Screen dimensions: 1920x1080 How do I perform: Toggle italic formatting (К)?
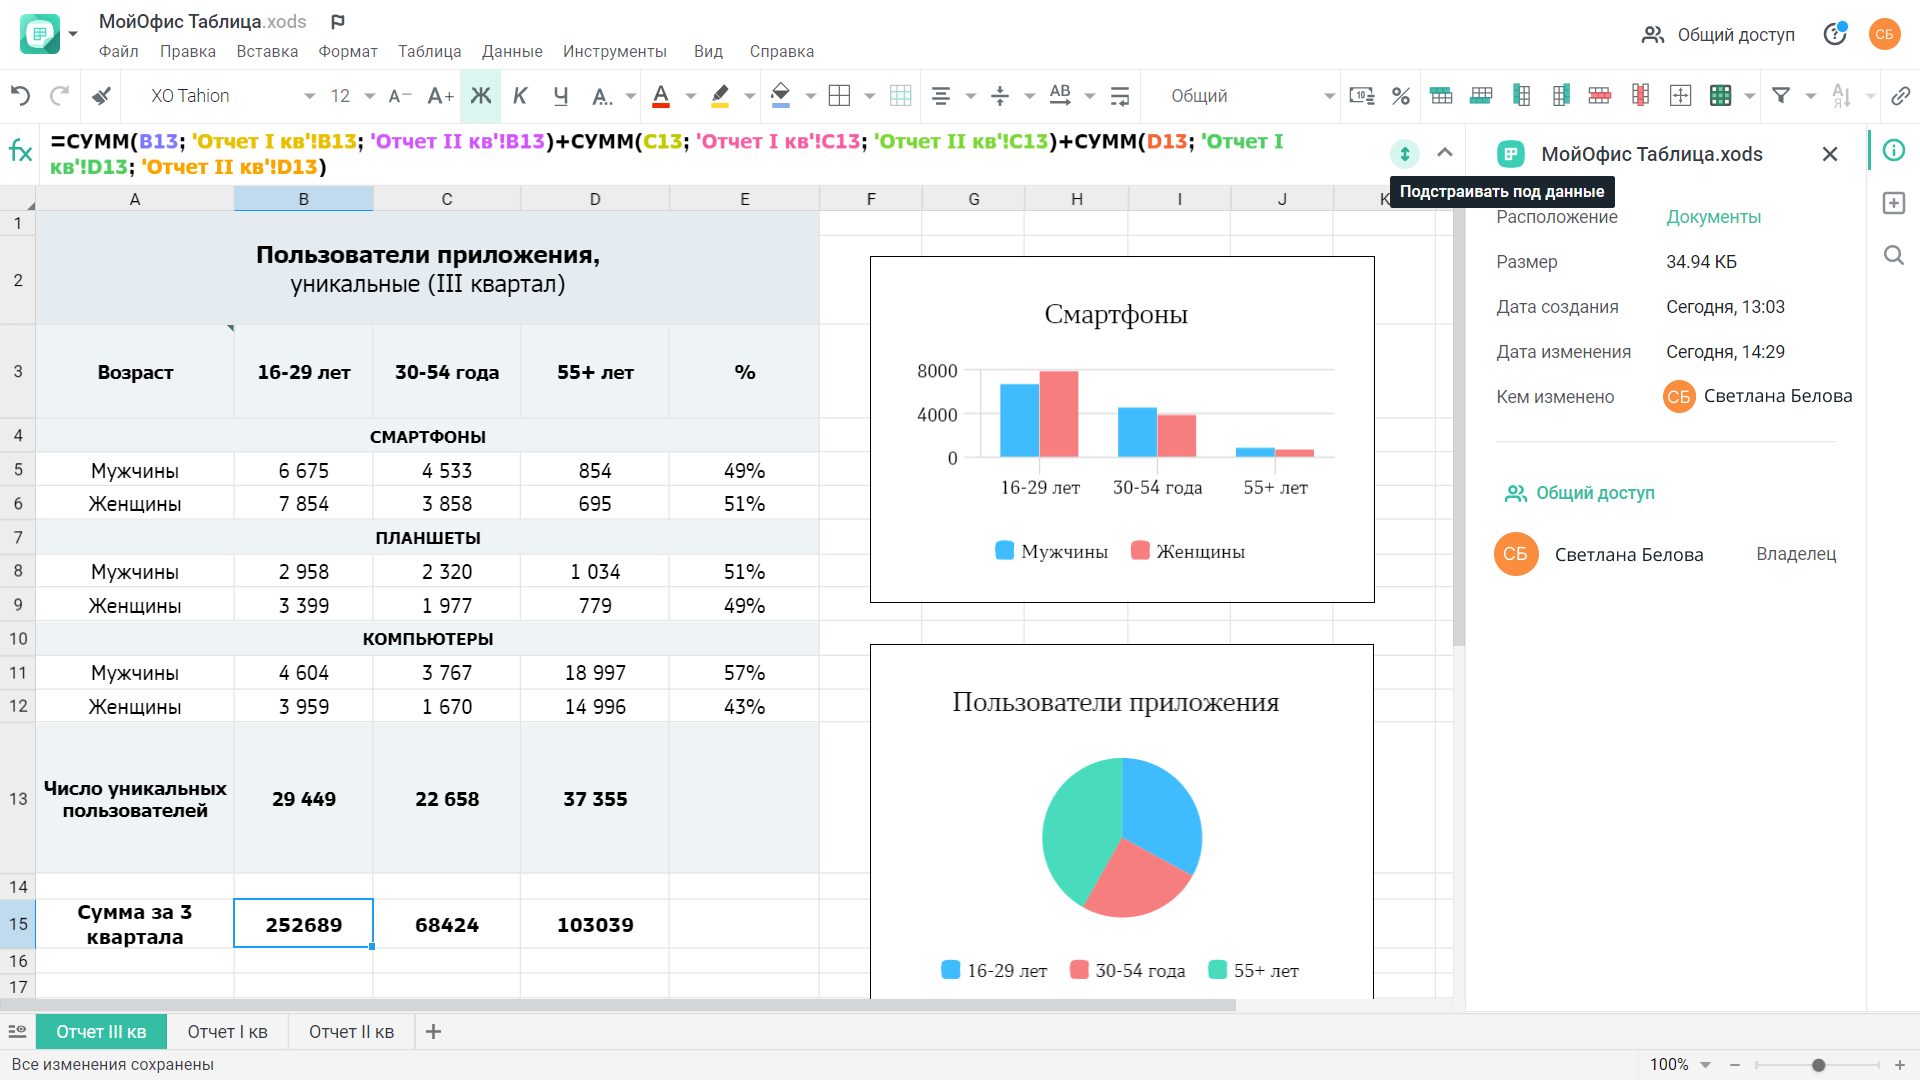520,96
